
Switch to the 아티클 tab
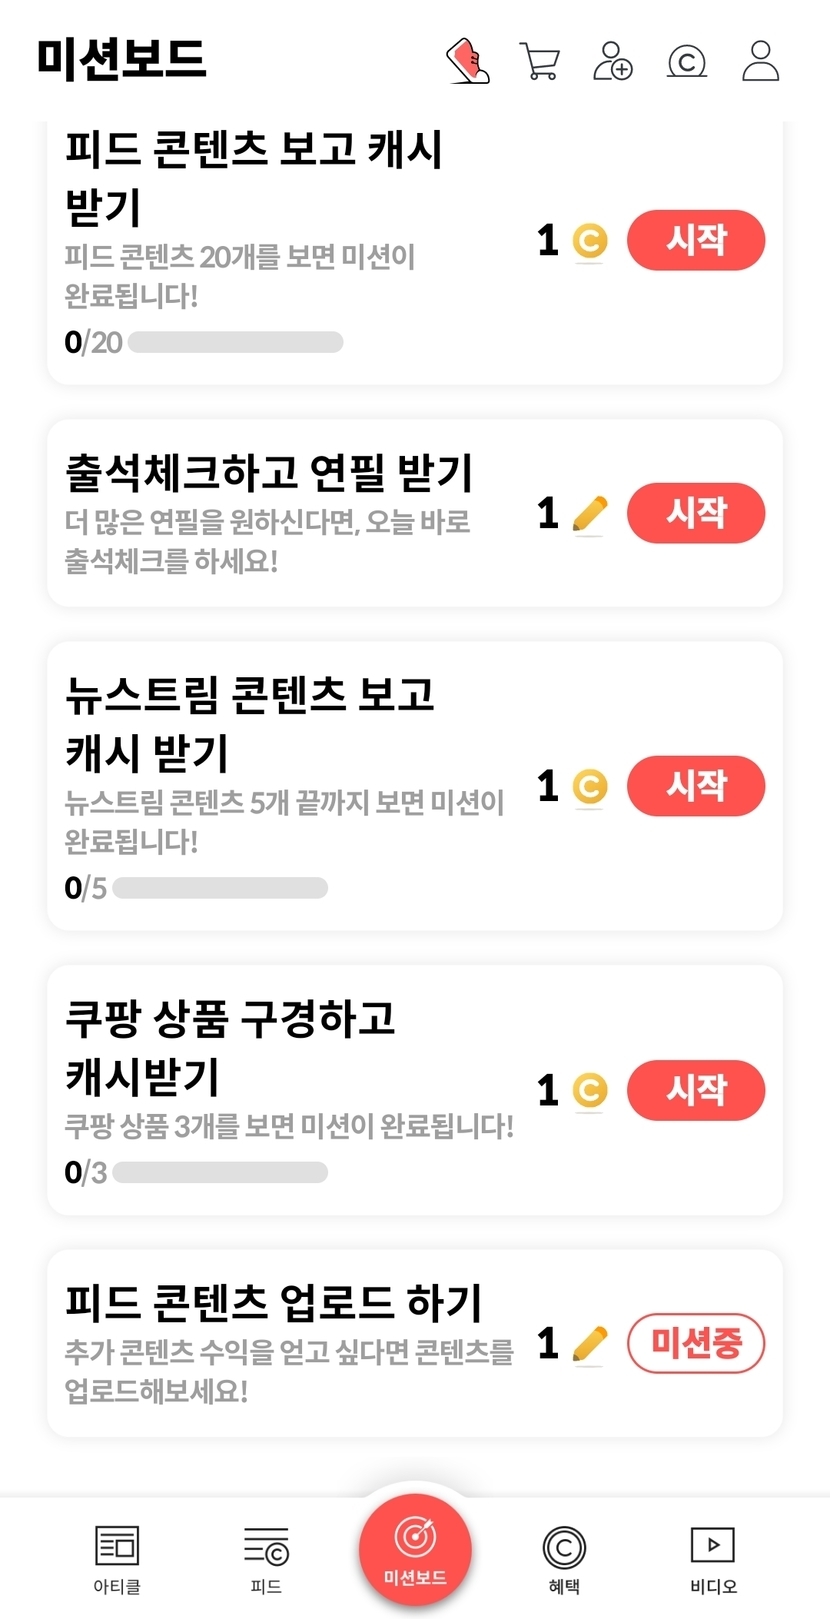tap(117, 1558)
